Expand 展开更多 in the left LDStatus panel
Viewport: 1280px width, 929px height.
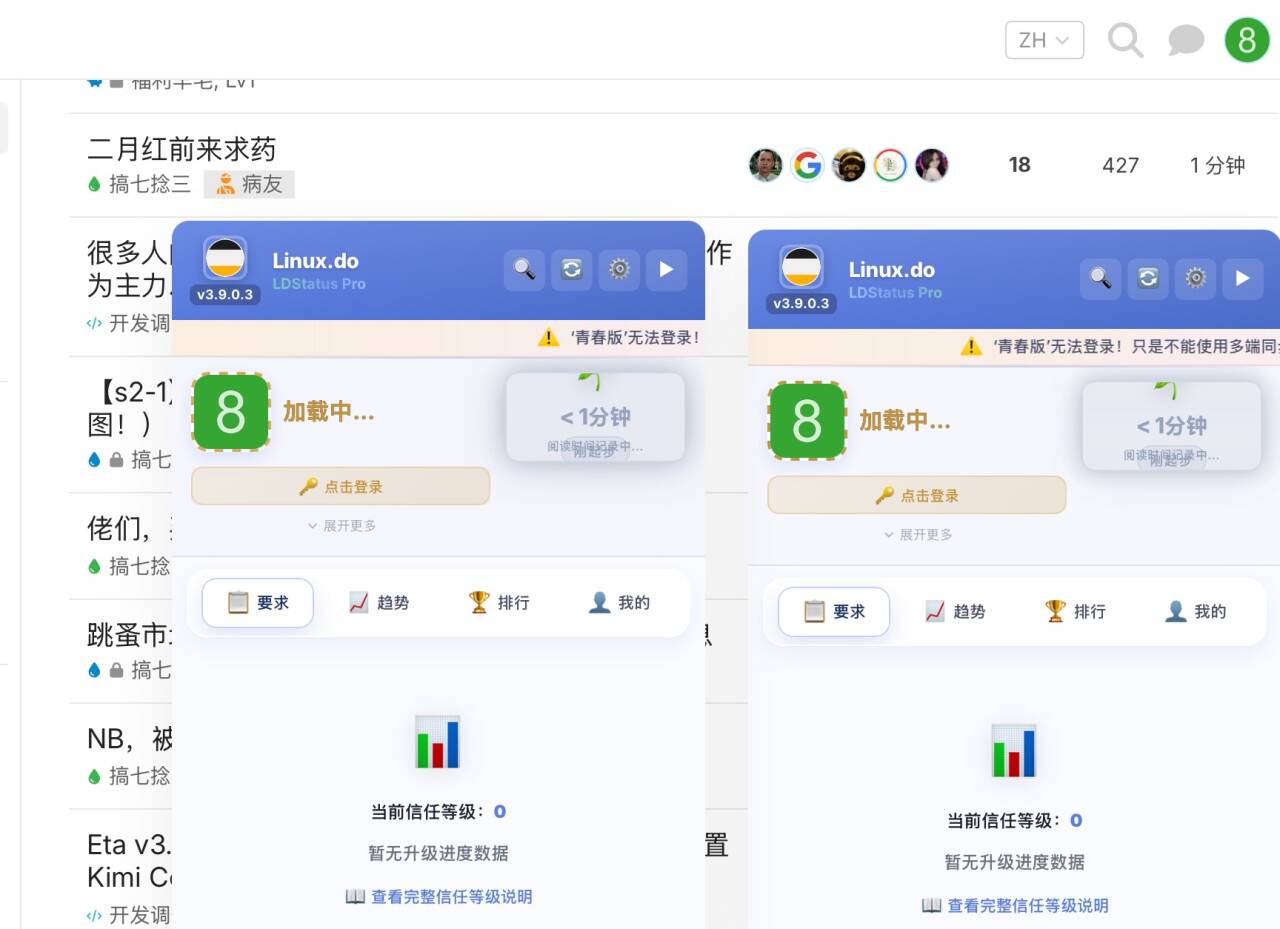342,526
